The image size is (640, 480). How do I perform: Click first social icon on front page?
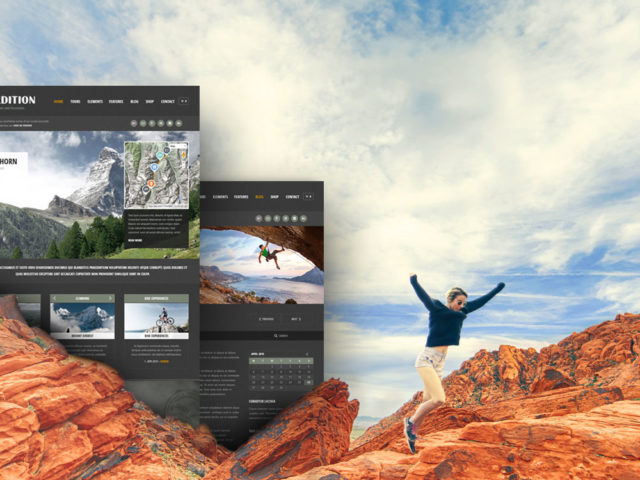click(x=134, y=123)
